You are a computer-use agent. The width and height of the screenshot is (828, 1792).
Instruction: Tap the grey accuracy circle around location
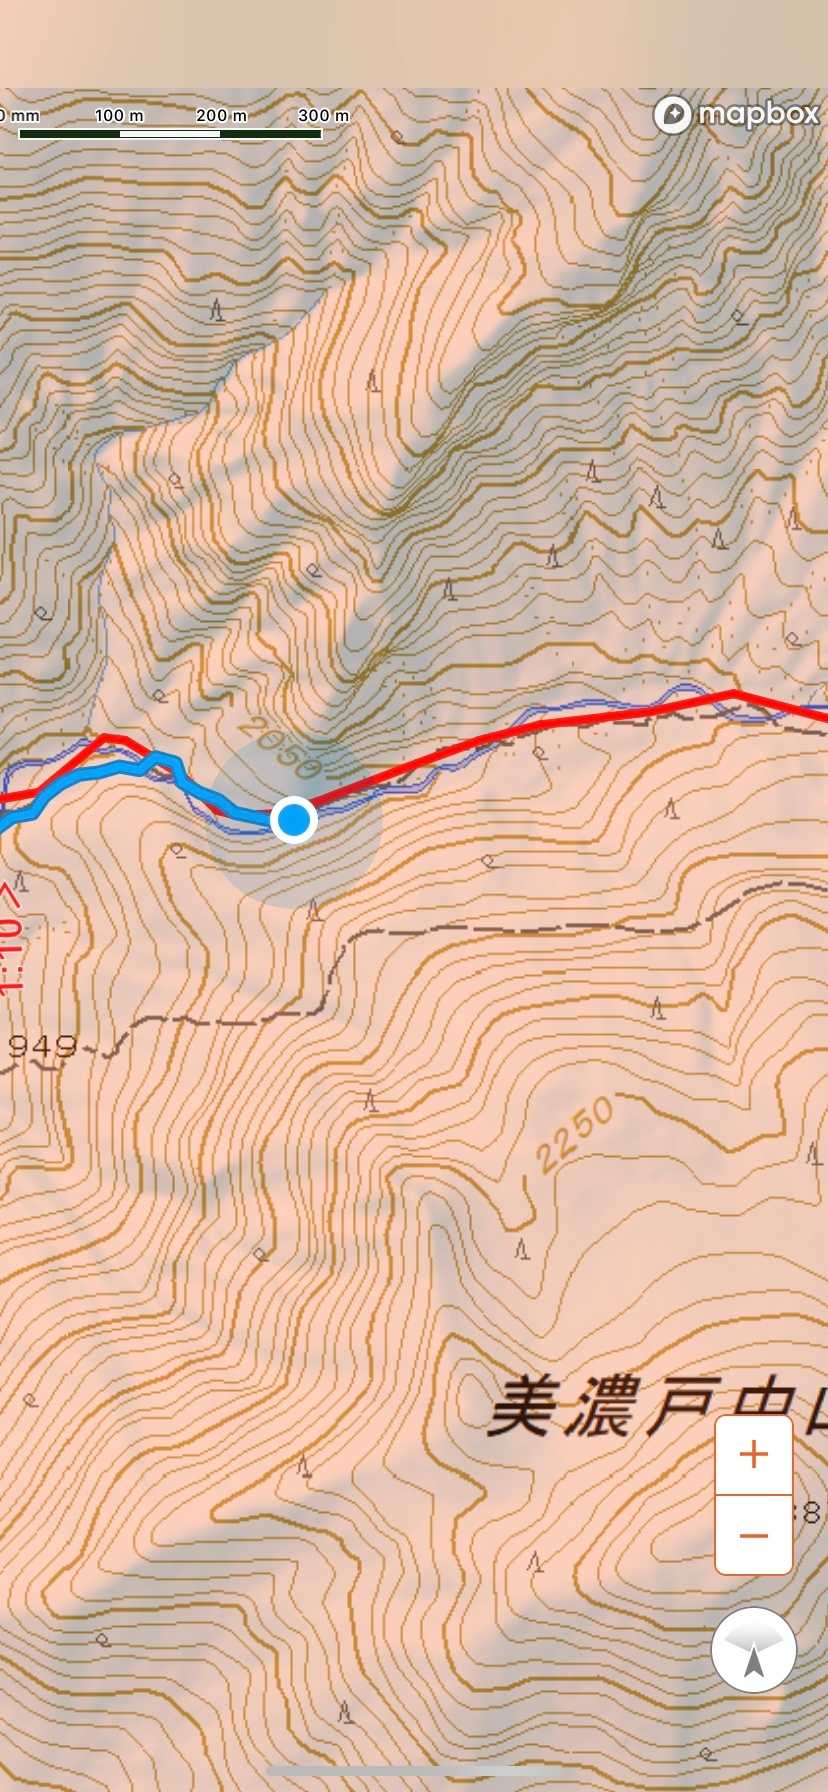(294, 820)
